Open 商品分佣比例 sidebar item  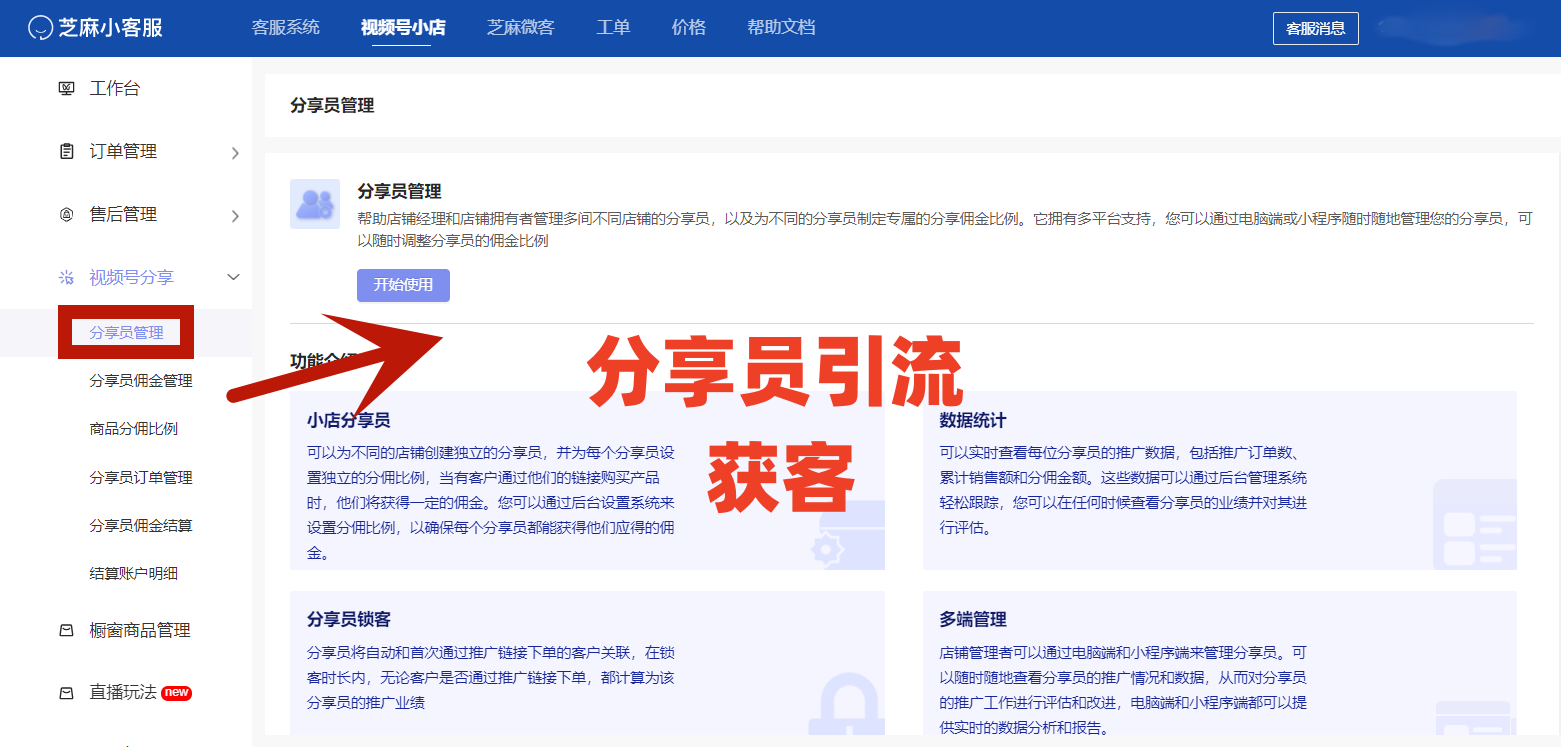click(x=134, y=429)
